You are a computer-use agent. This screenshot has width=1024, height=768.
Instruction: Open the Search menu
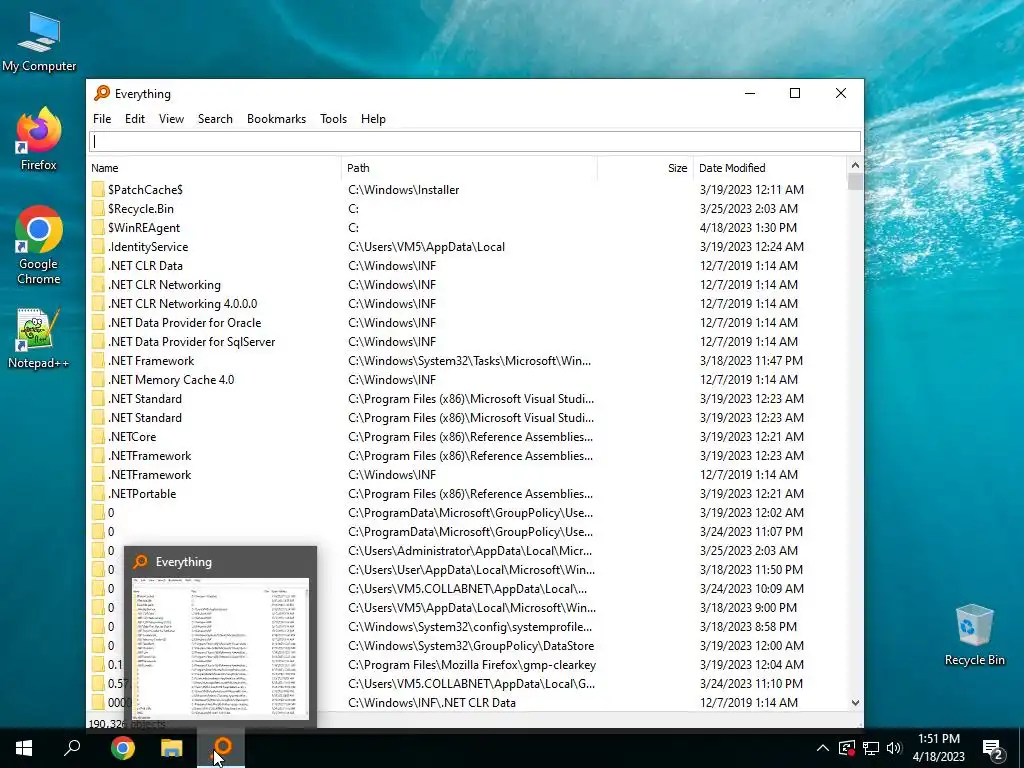(215, 119)
